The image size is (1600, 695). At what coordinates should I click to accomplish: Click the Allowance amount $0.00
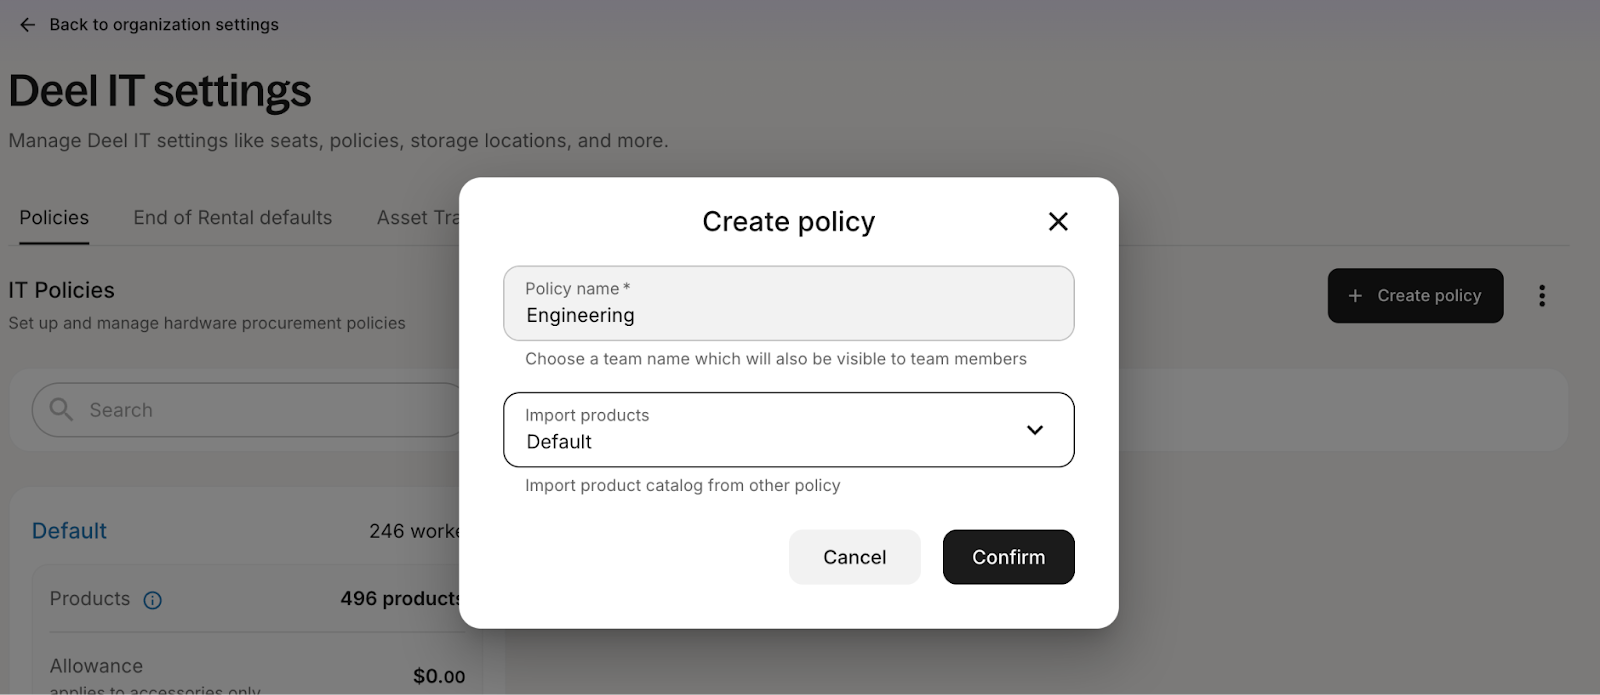coord(439,676)
